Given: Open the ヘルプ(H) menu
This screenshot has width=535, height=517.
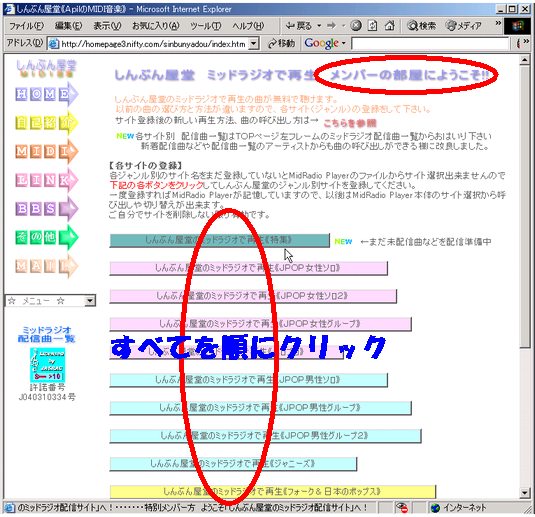Looking at the screenshot, I should pos(248,26).
